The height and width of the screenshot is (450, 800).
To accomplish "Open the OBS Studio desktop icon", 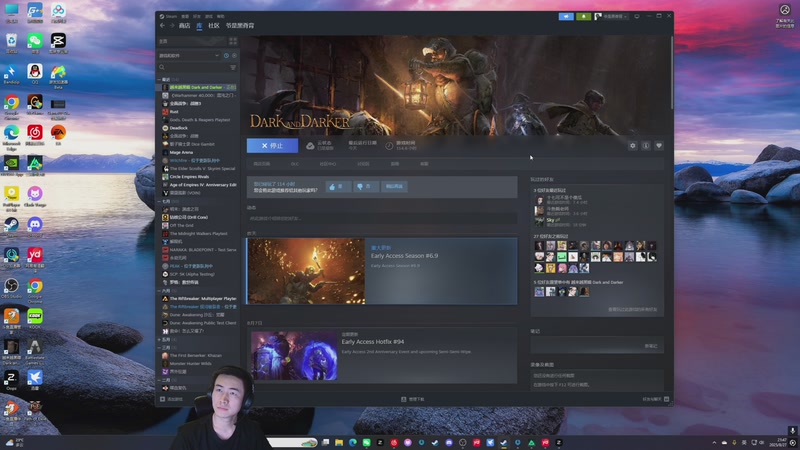I will pyautogui.click(x=11, y=286).
